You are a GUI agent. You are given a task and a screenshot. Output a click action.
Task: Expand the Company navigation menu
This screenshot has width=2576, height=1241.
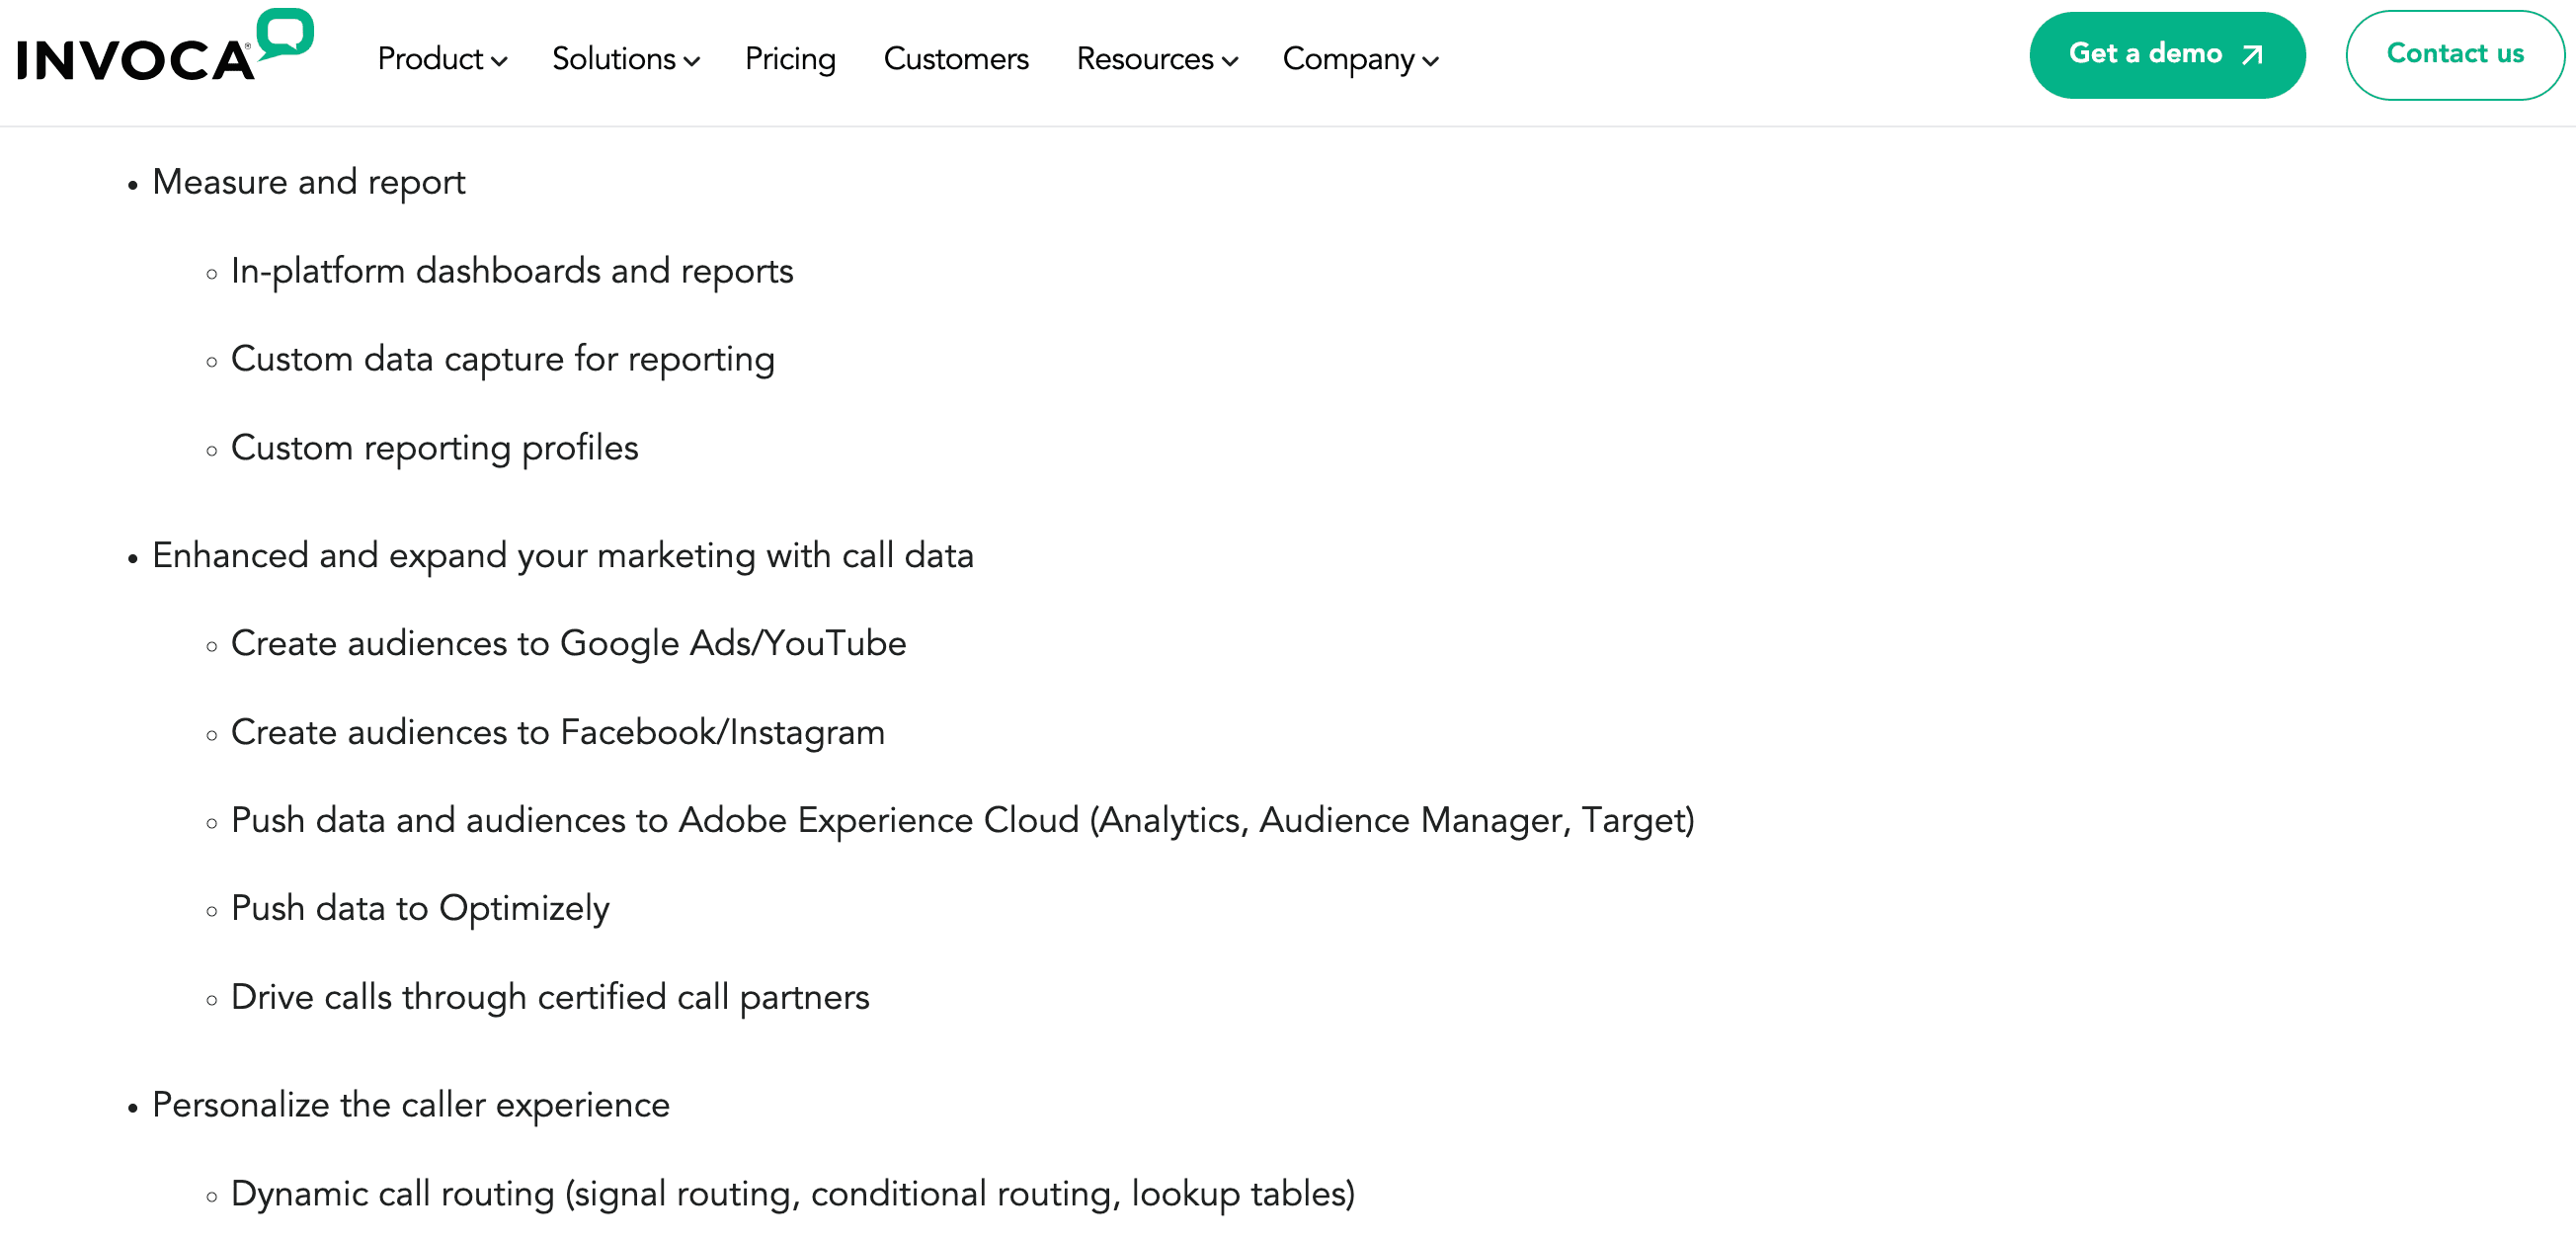(x=1350, y=60)
